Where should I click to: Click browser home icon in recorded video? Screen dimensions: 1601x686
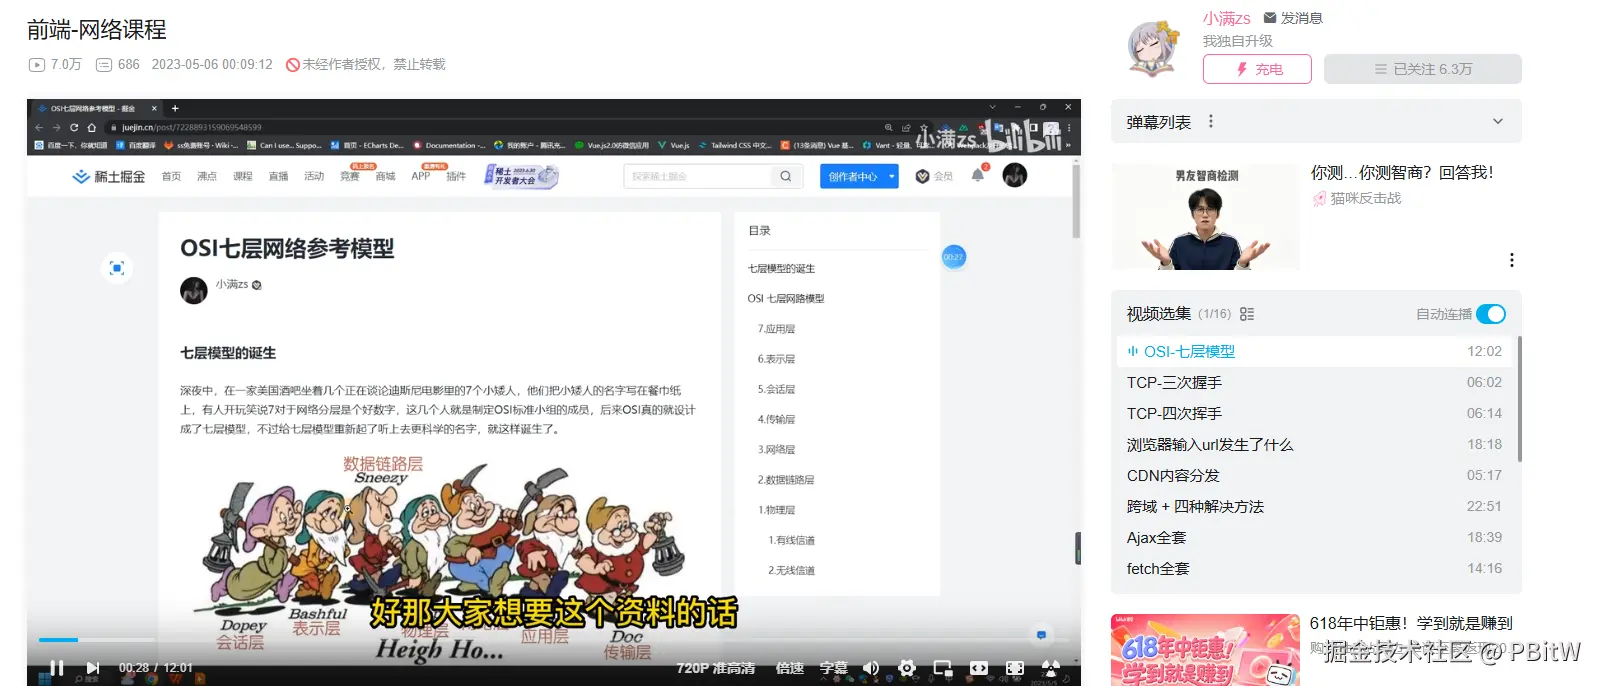coord(92,127)
